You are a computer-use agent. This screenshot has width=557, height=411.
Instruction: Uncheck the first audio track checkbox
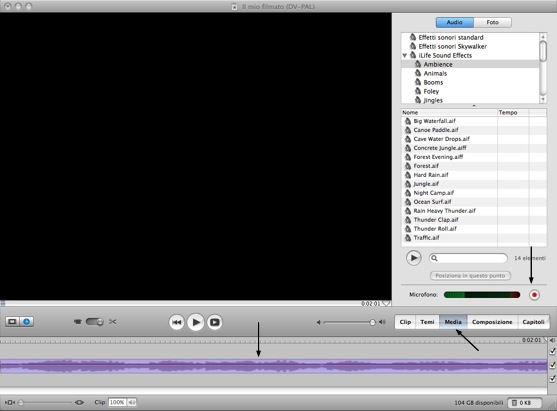pos(552,365)
